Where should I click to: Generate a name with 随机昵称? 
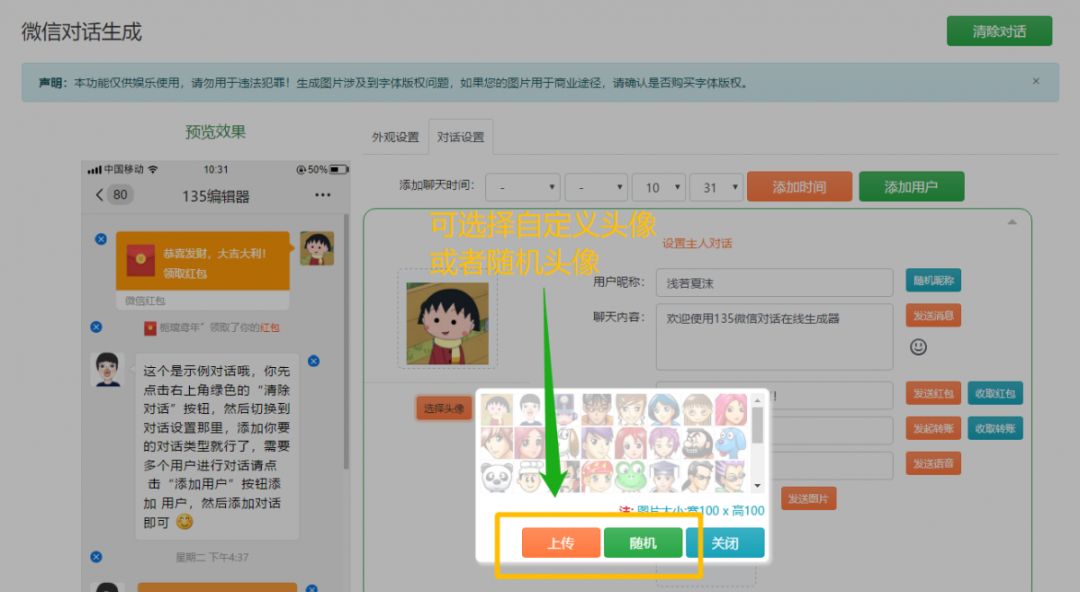933,280
